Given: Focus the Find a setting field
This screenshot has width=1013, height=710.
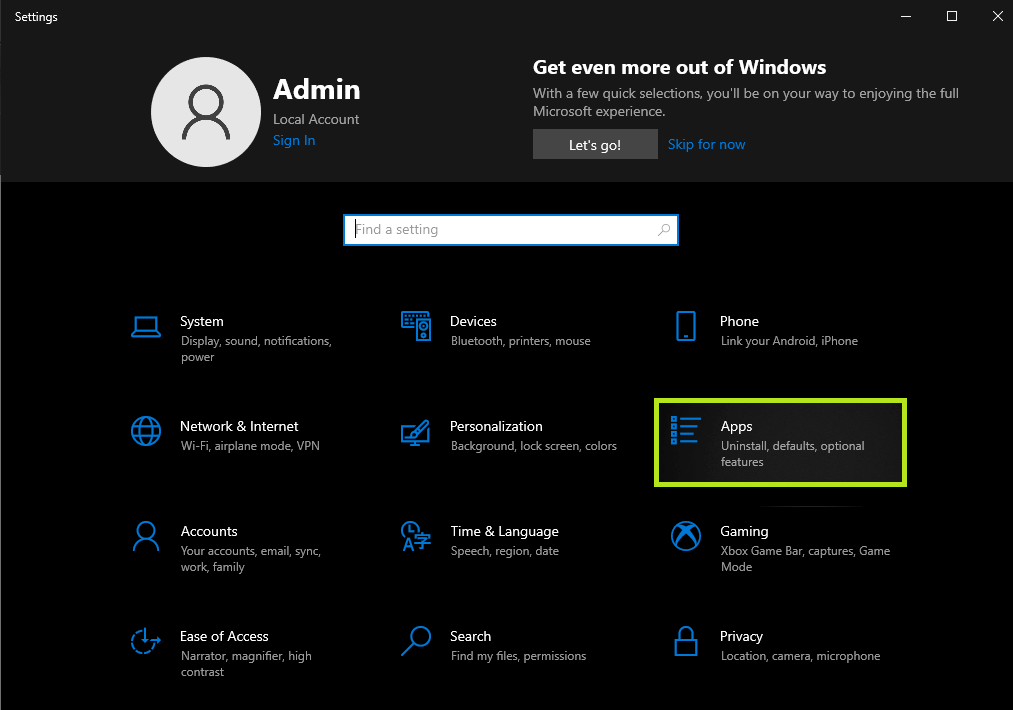Looking at the screenshot, I should tap(510, 230).
